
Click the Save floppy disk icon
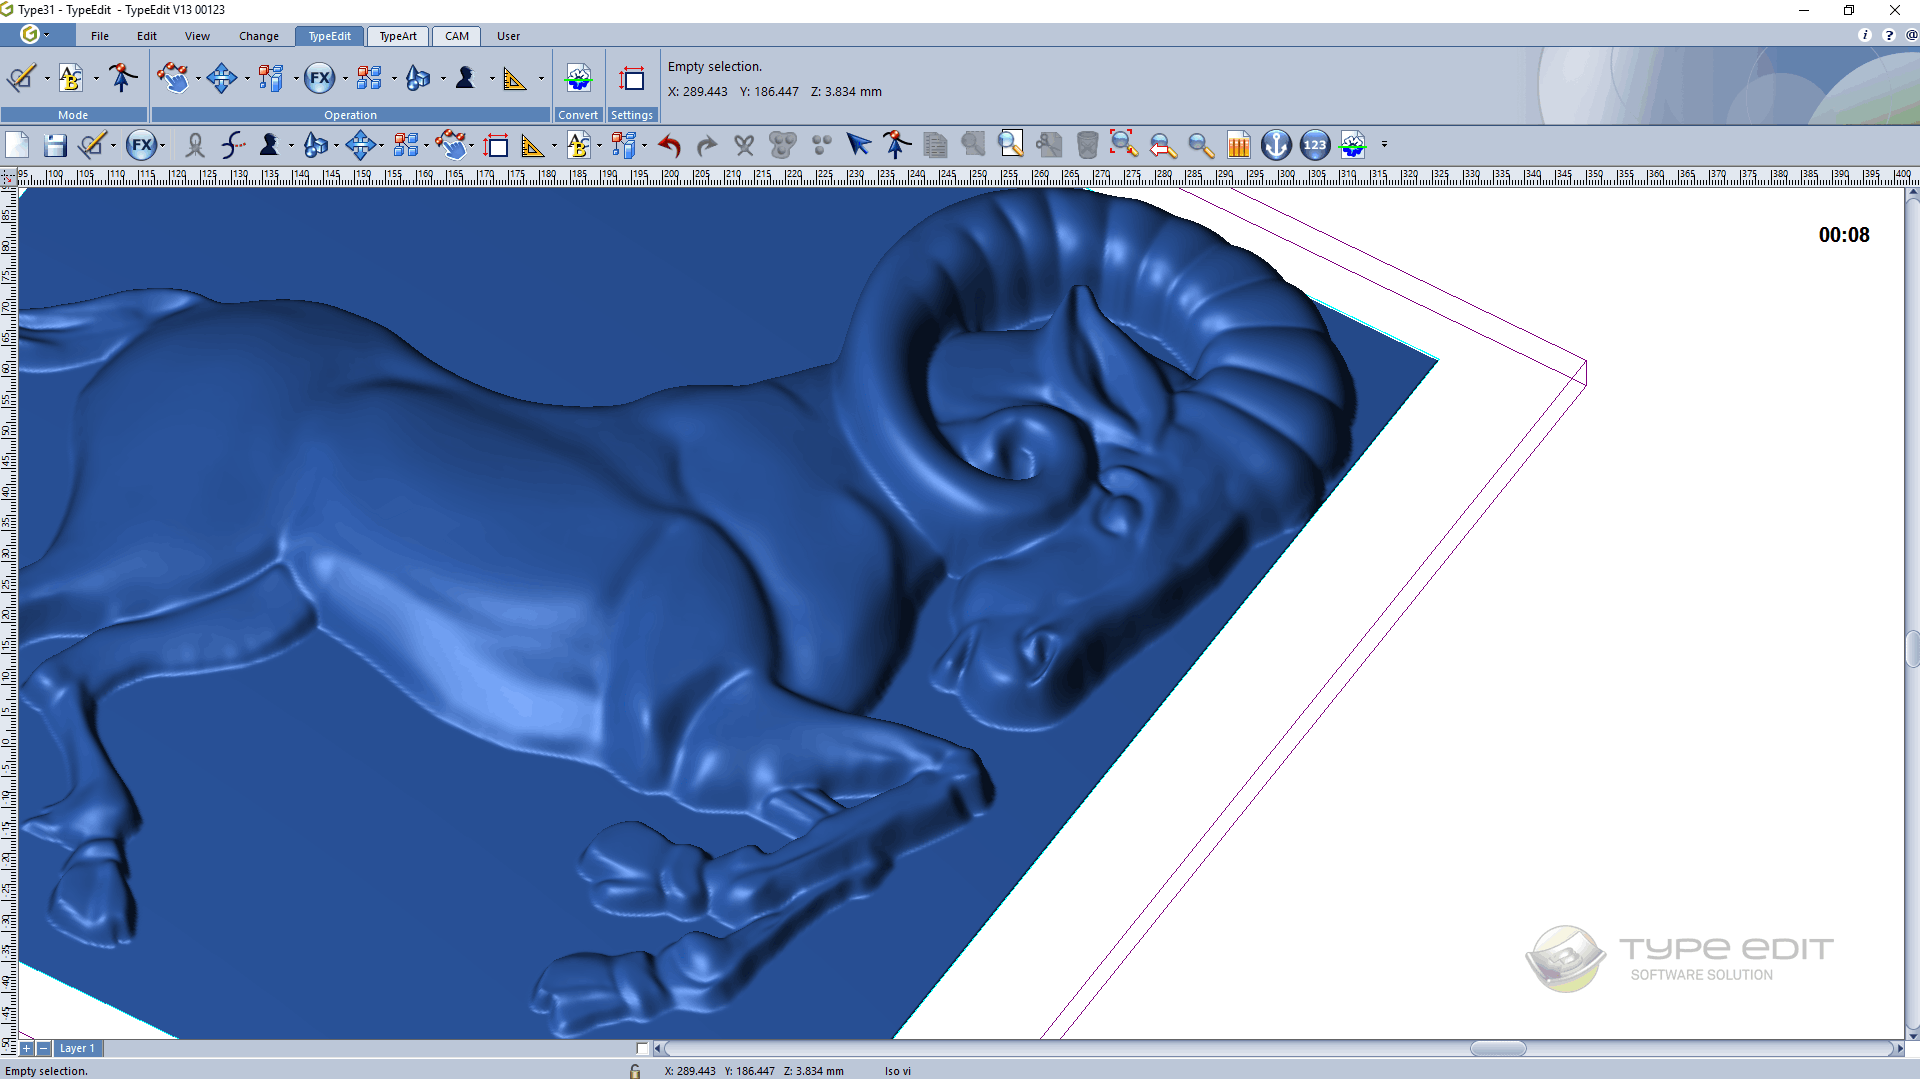point(55,146)
